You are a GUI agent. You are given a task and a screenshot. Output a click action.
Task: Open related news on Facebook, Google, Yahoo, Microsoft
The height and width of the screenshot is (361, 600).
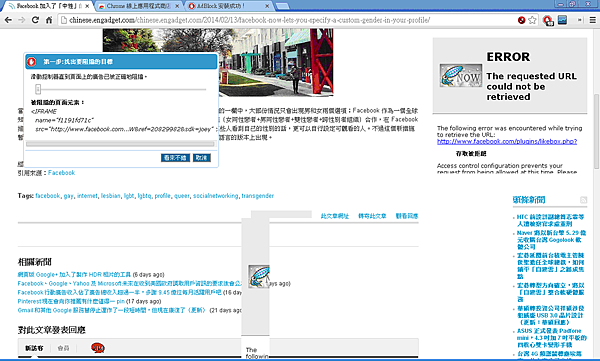point(129,284)
